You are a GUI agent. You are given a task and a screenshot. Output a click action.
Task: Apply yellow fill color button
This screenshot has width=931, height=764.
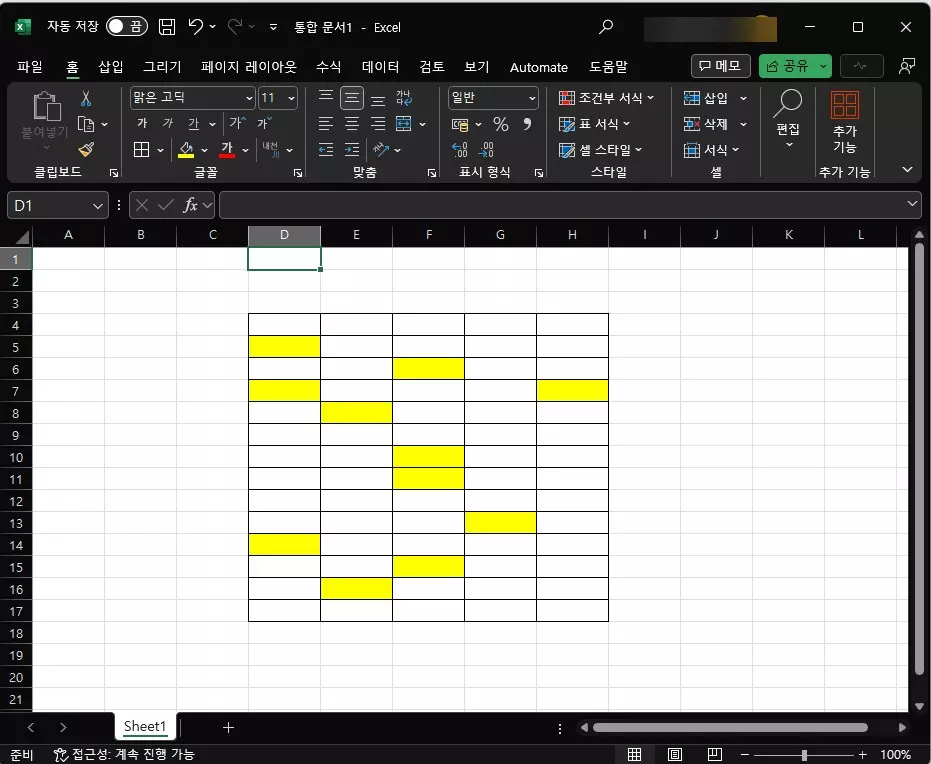(x=186, y=150)
